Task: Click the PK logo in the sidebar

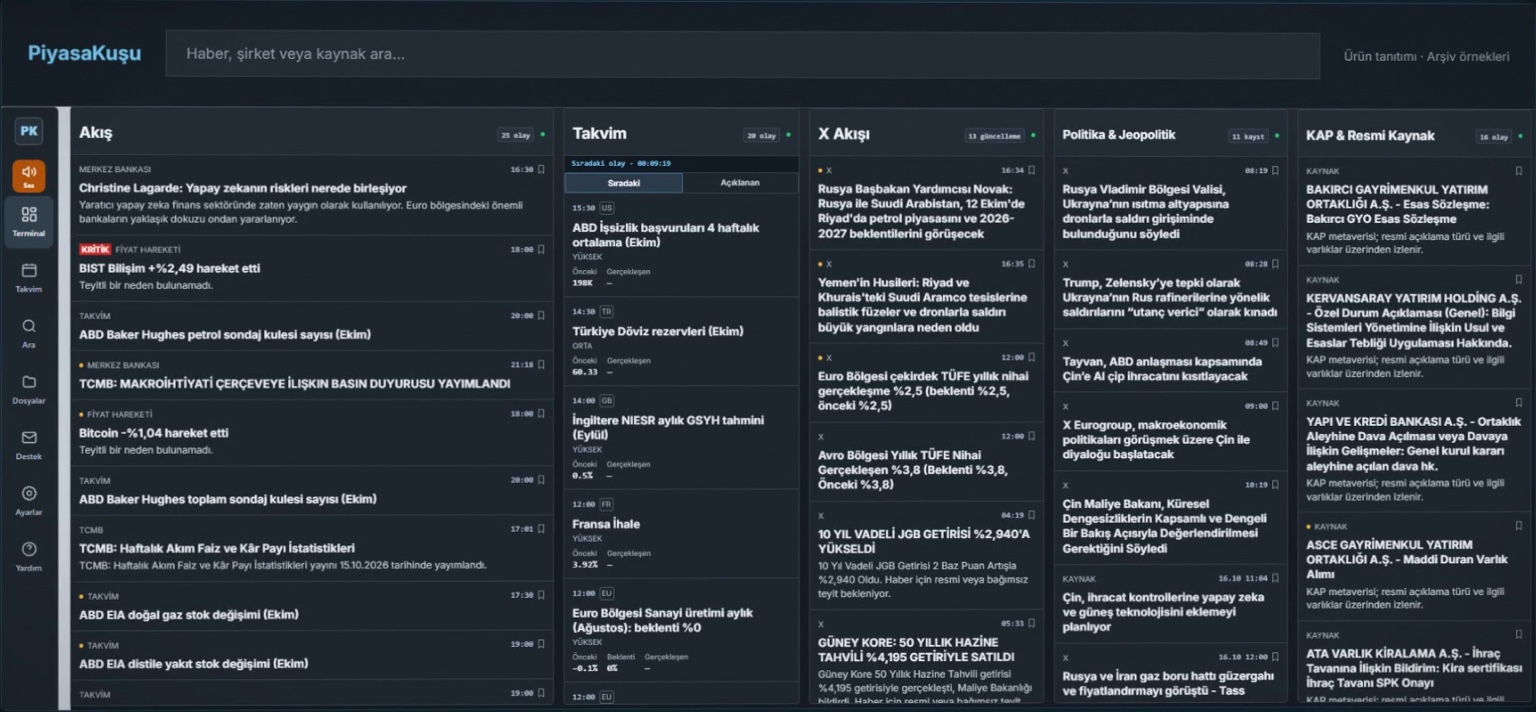Action: tap(29, 131)
